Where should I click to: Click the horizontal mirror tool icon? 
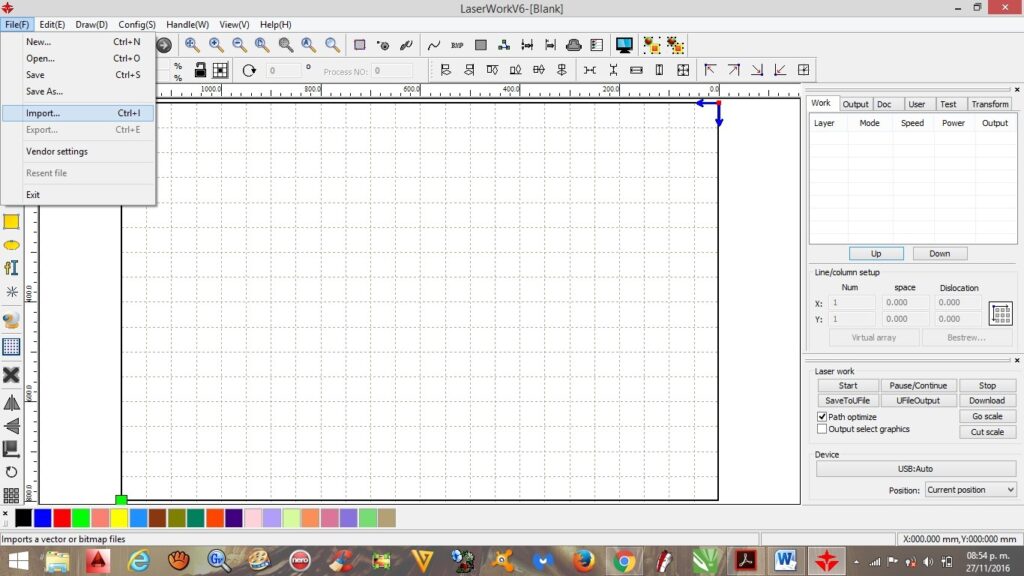11,402
